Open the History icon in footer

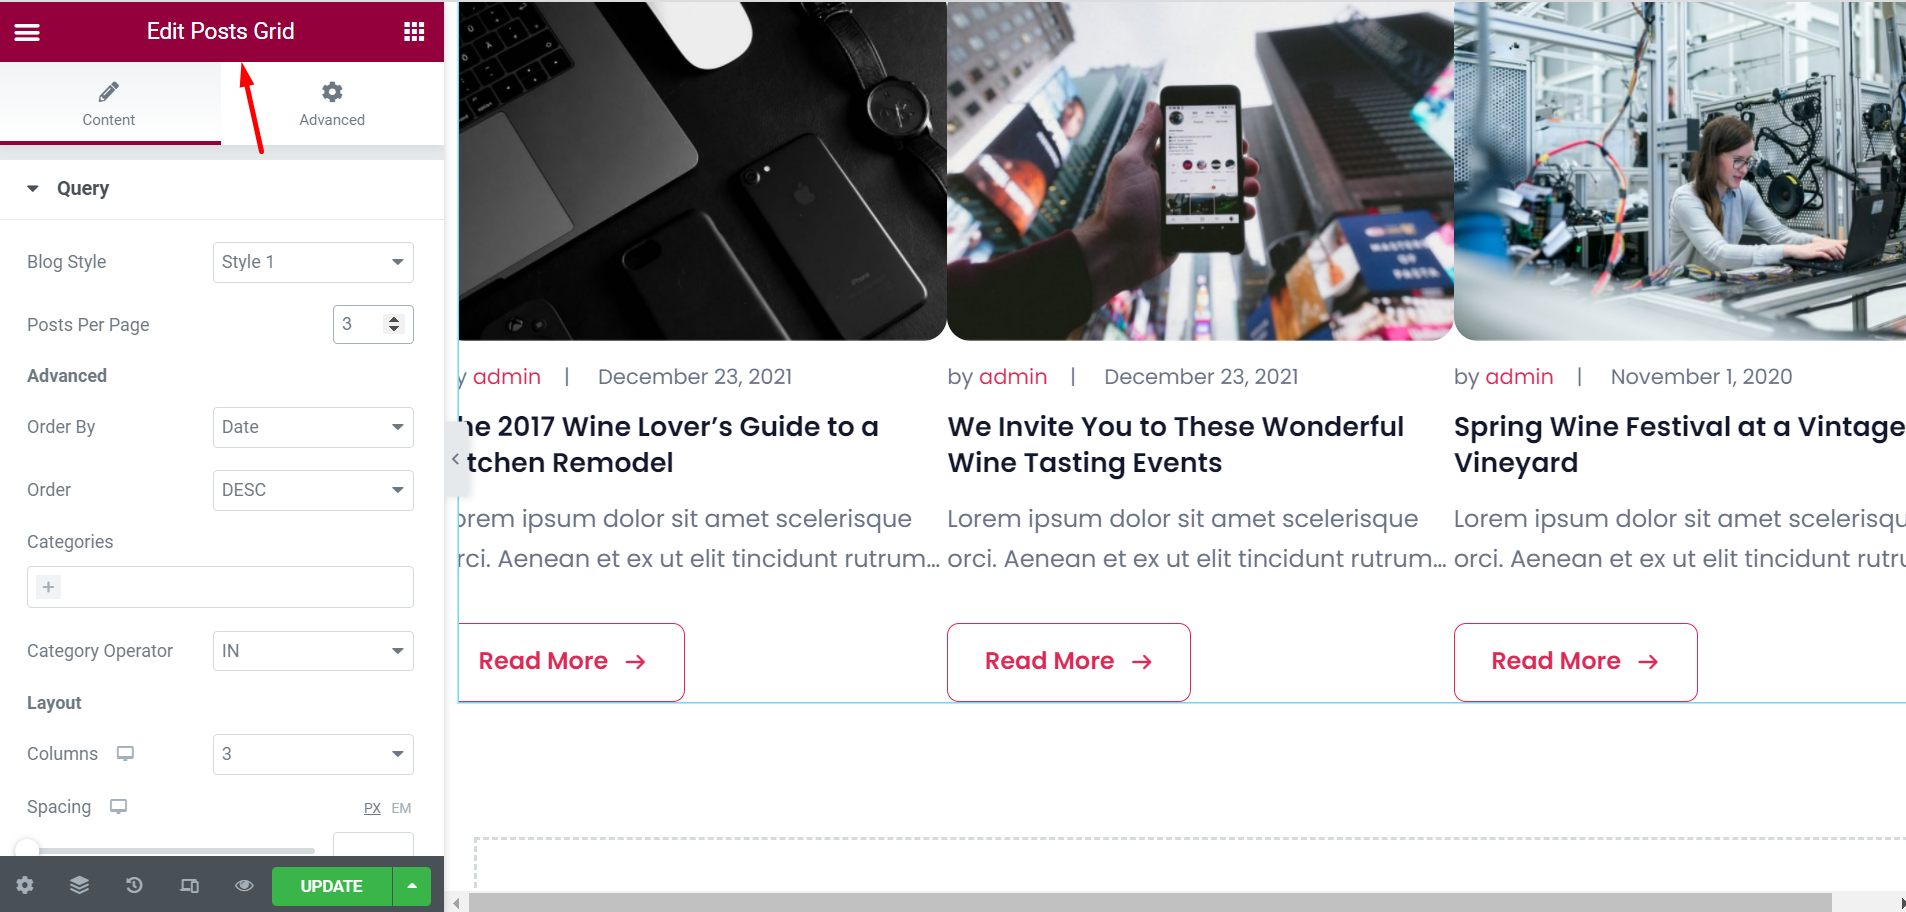(134, 885)
